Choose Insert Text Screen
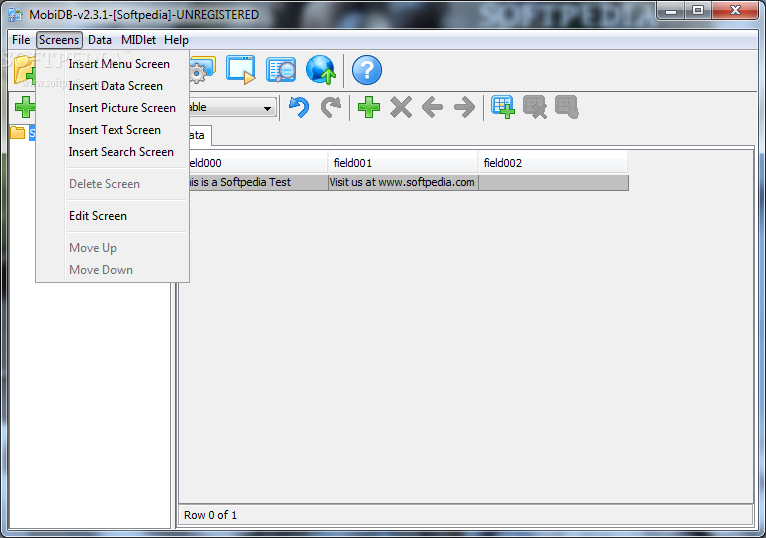This screenshot has width=766, height=538. (x=115, y=130)
